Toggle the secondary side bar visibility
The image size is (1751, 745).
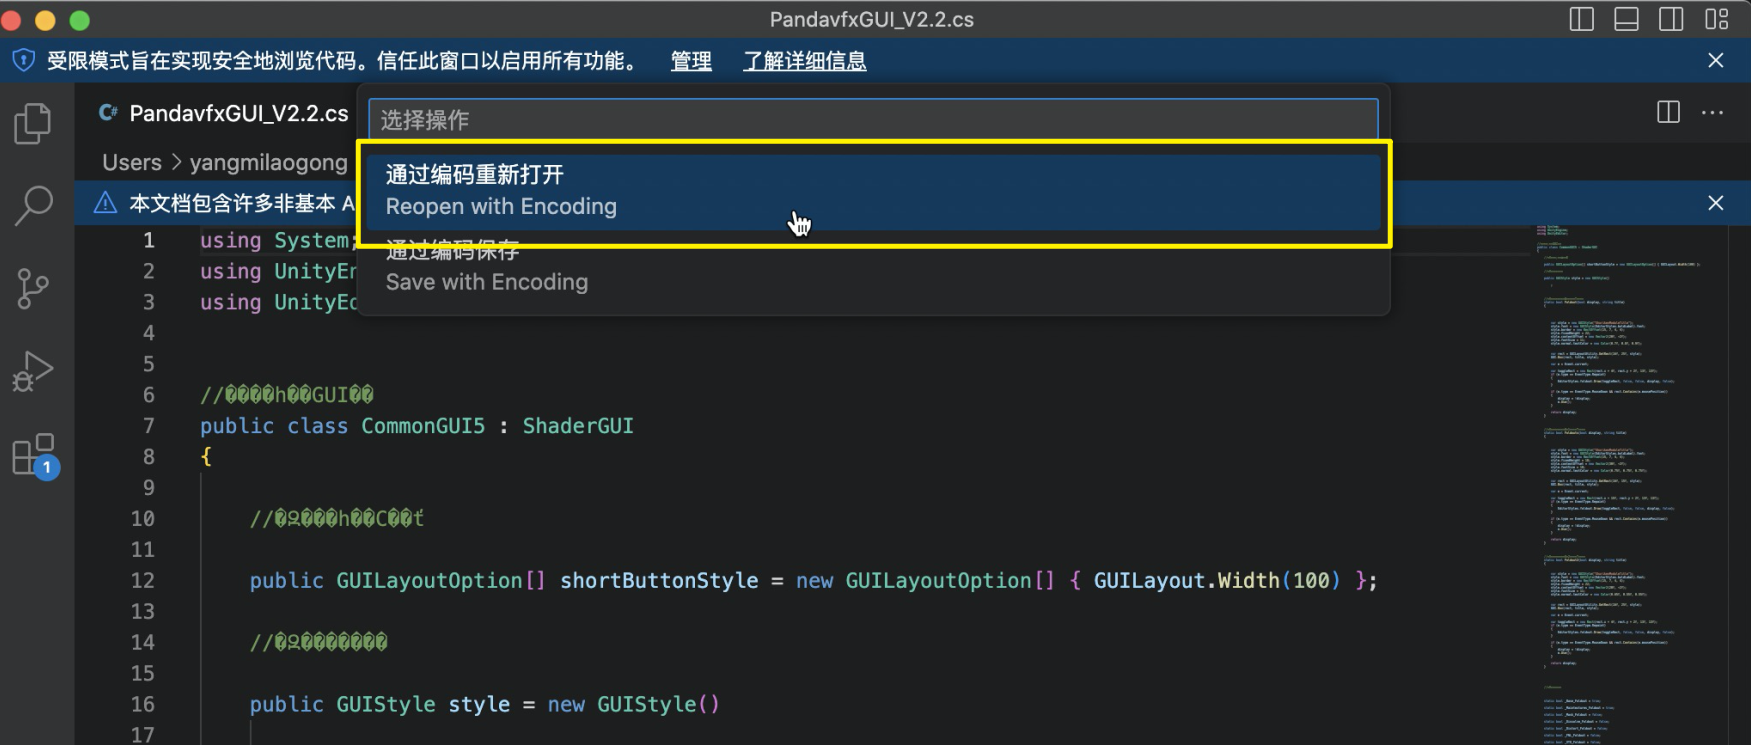coord(1671,19)
